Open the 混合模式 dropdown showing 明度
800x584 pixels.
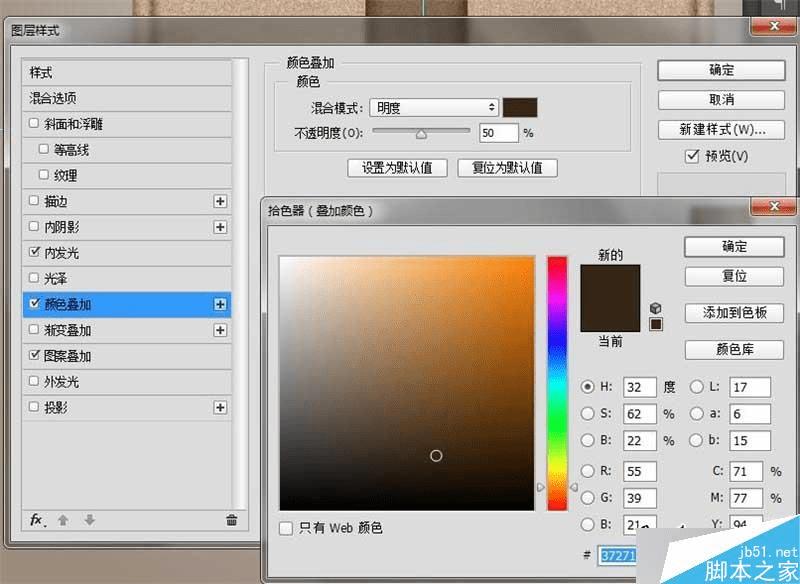tap(434, 108)
